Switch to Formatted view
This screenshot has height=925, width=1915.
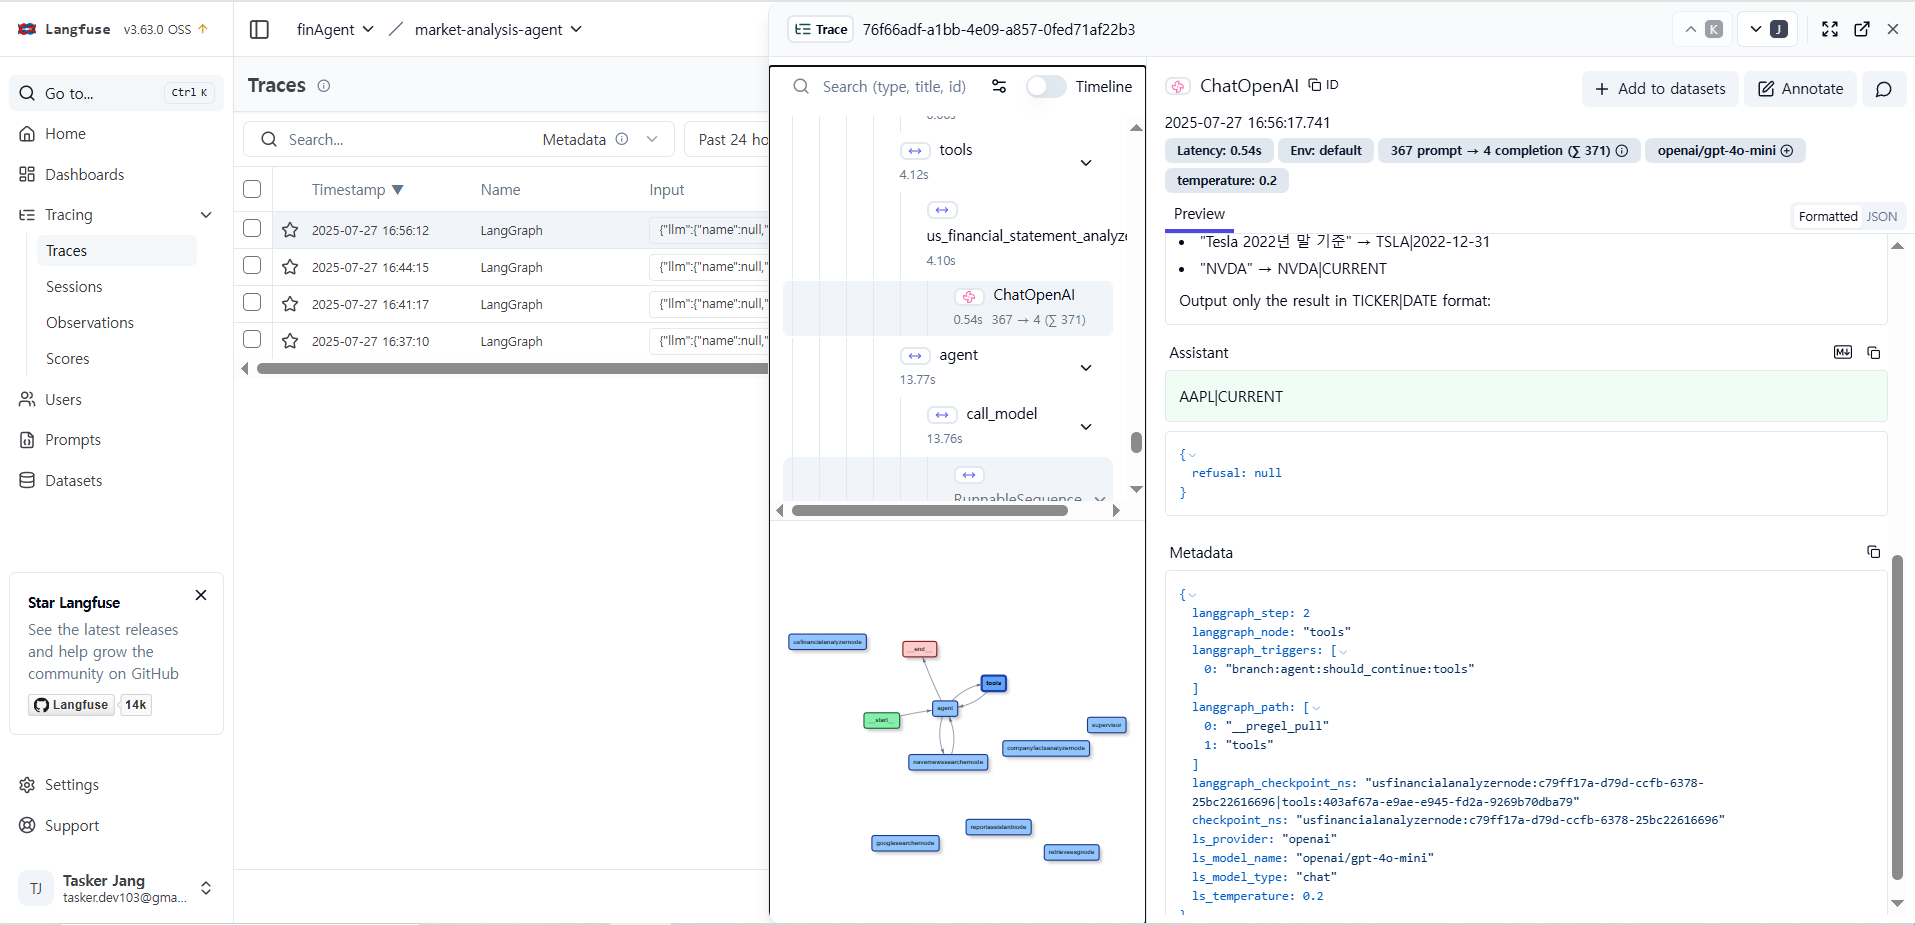[1827, 216]
